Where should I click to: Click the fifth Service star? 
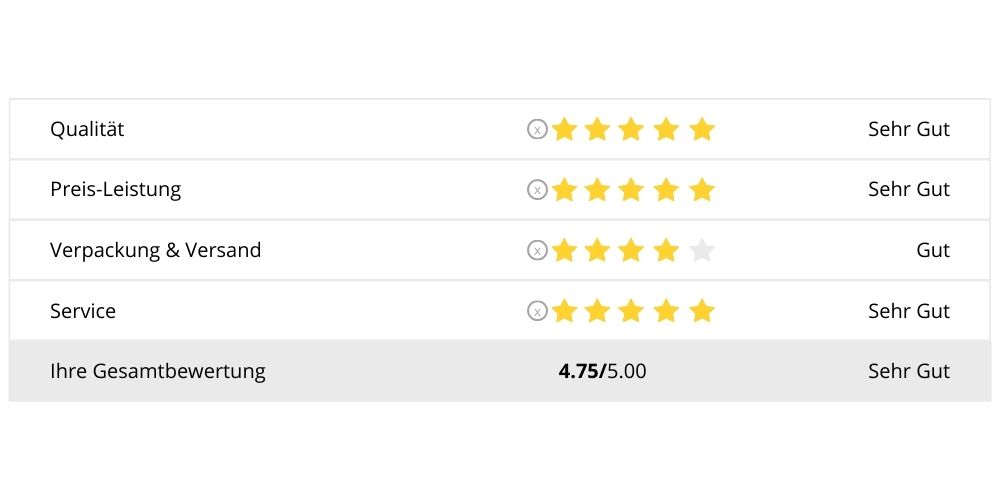coord(702,311)
